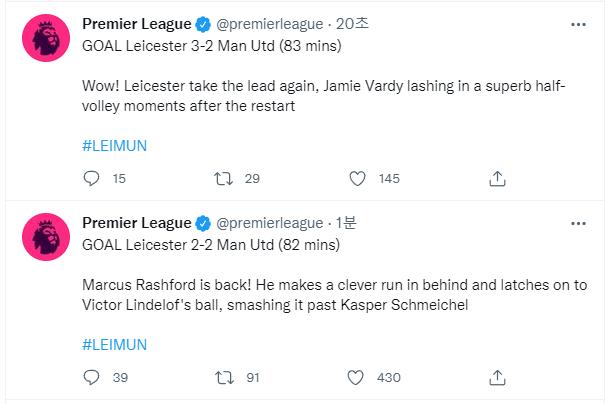Open more options on the second tweet

pos(578,224)
